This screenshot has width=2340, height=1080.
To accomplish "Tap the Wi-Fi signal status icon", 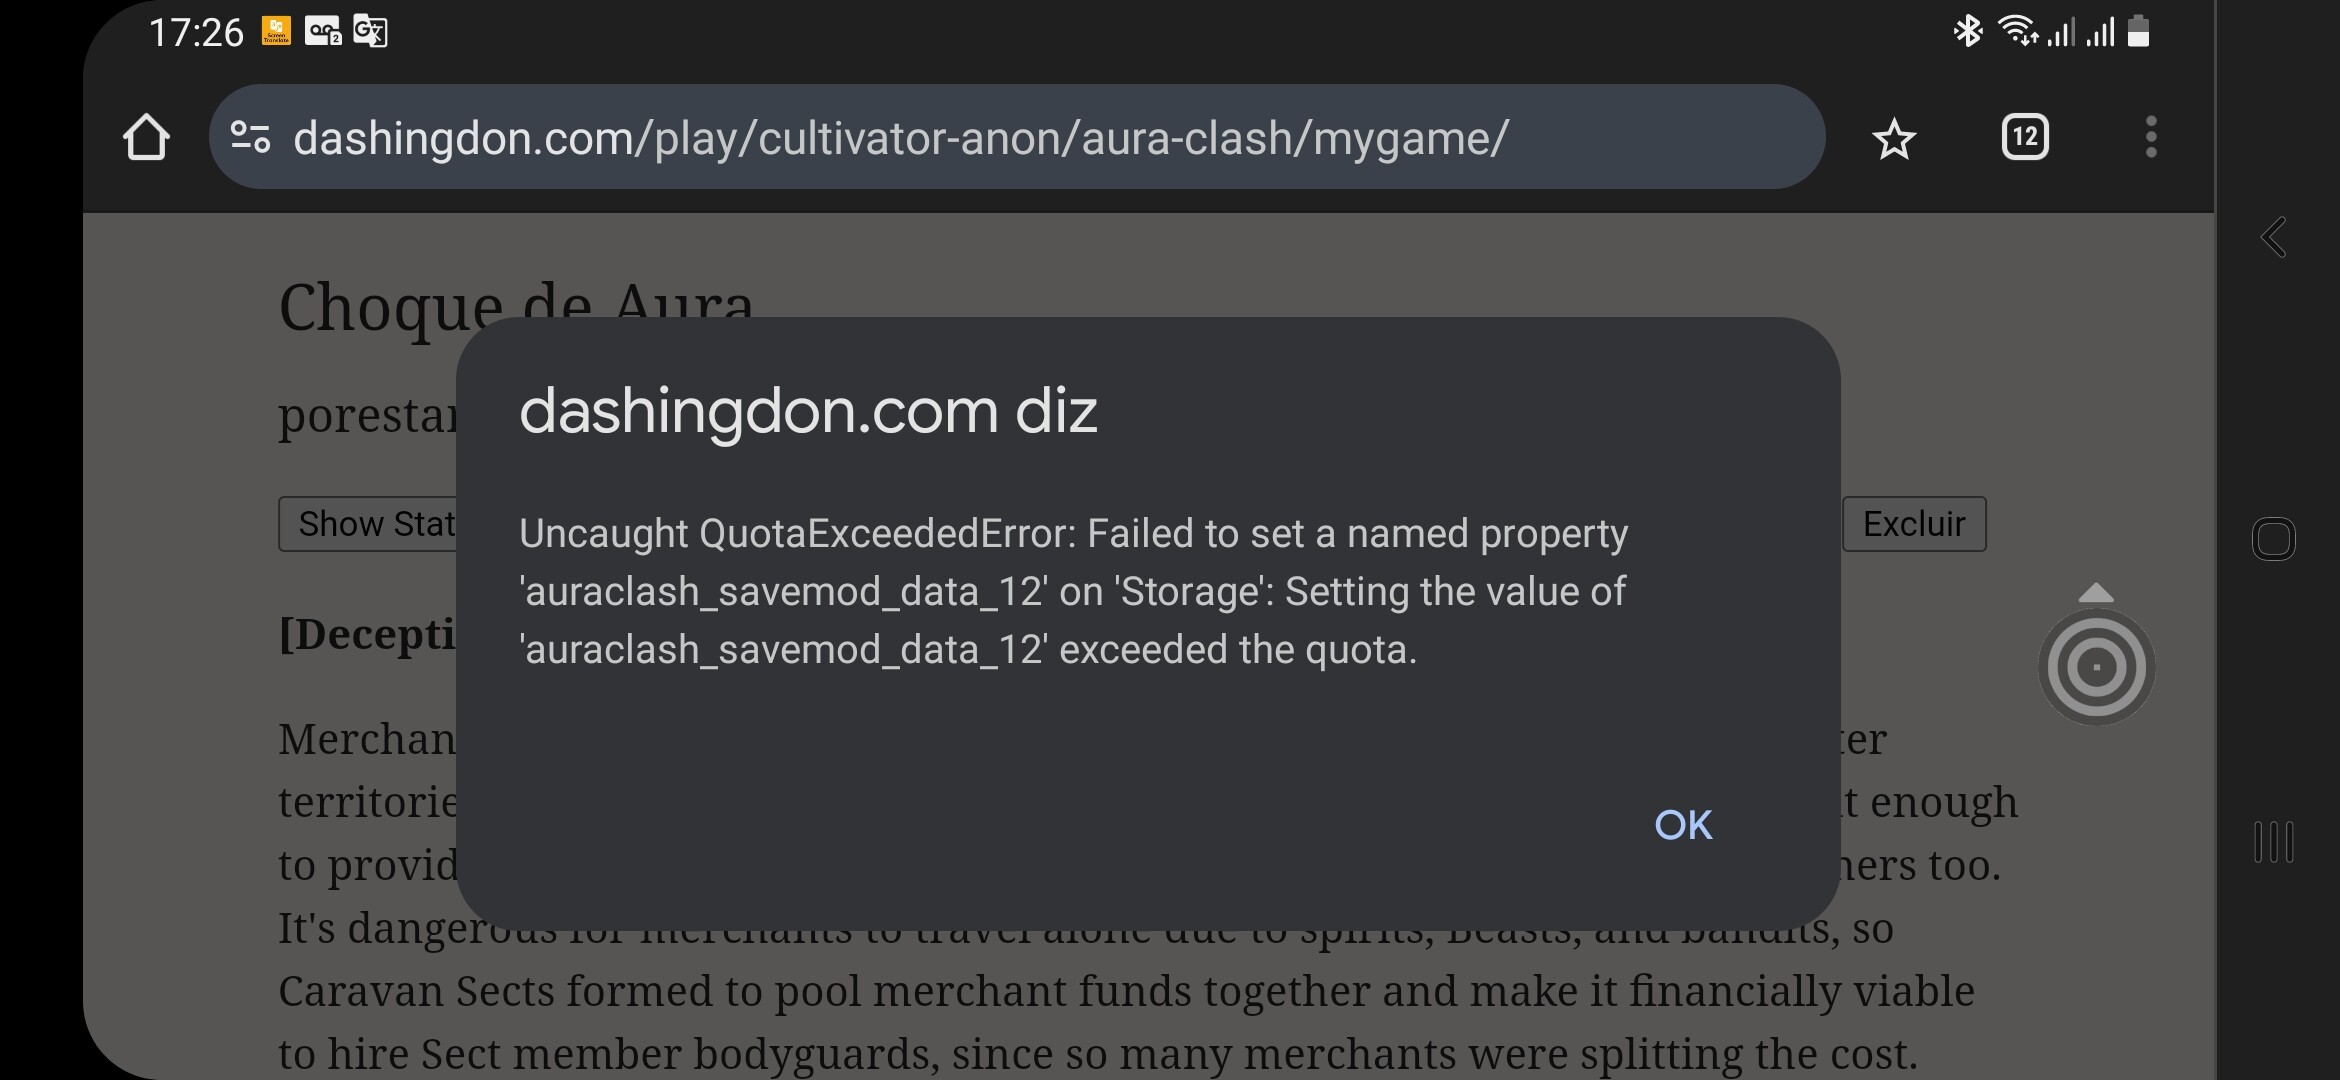I will tap(2018, 31).
